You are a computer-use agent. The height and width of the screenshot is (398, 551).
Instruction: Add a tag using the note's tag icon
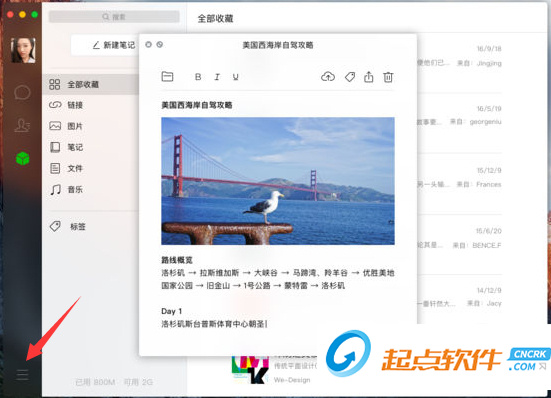[x=350, y=77]
